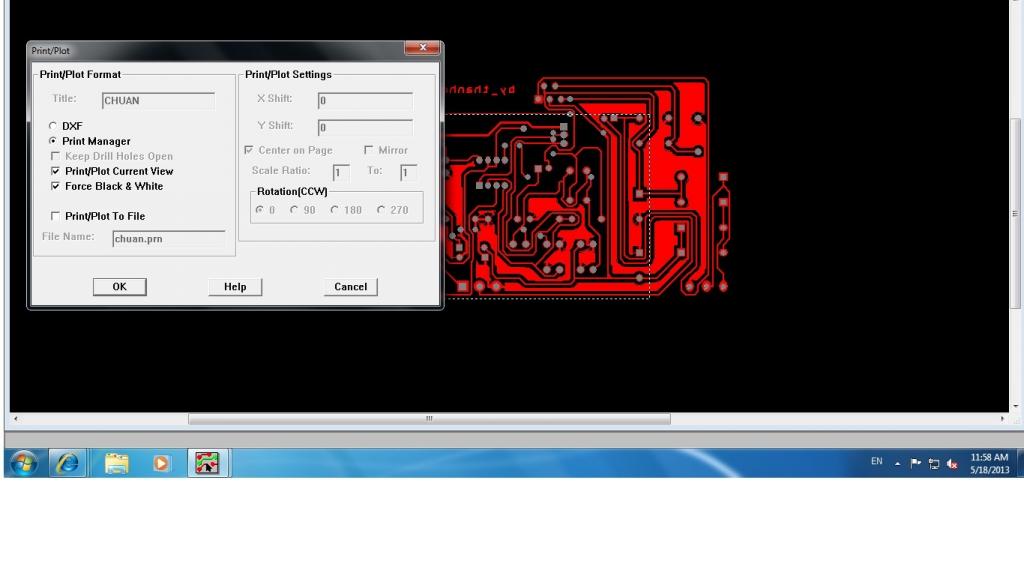Open the network tray icon
Image resolution: width=1024 pixels, height=576 pixels.
[934, 464]
